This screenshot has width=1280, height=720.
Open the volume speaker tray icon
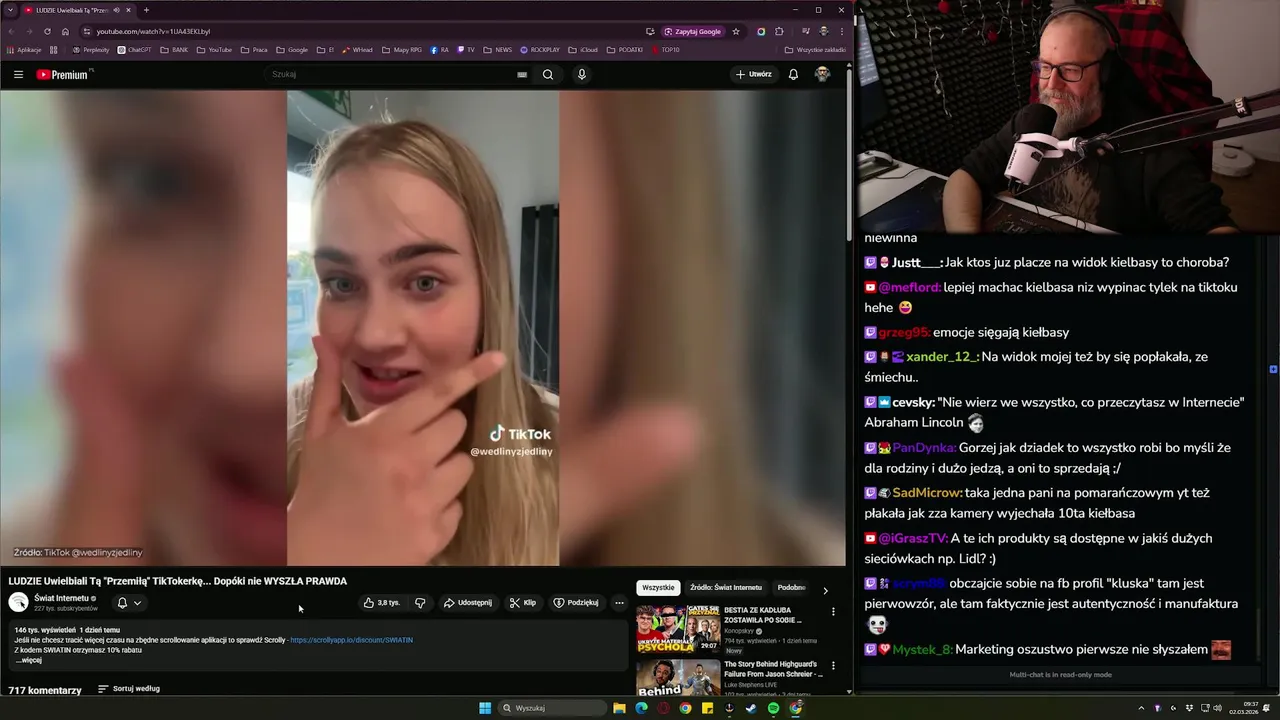point(1217,708)
